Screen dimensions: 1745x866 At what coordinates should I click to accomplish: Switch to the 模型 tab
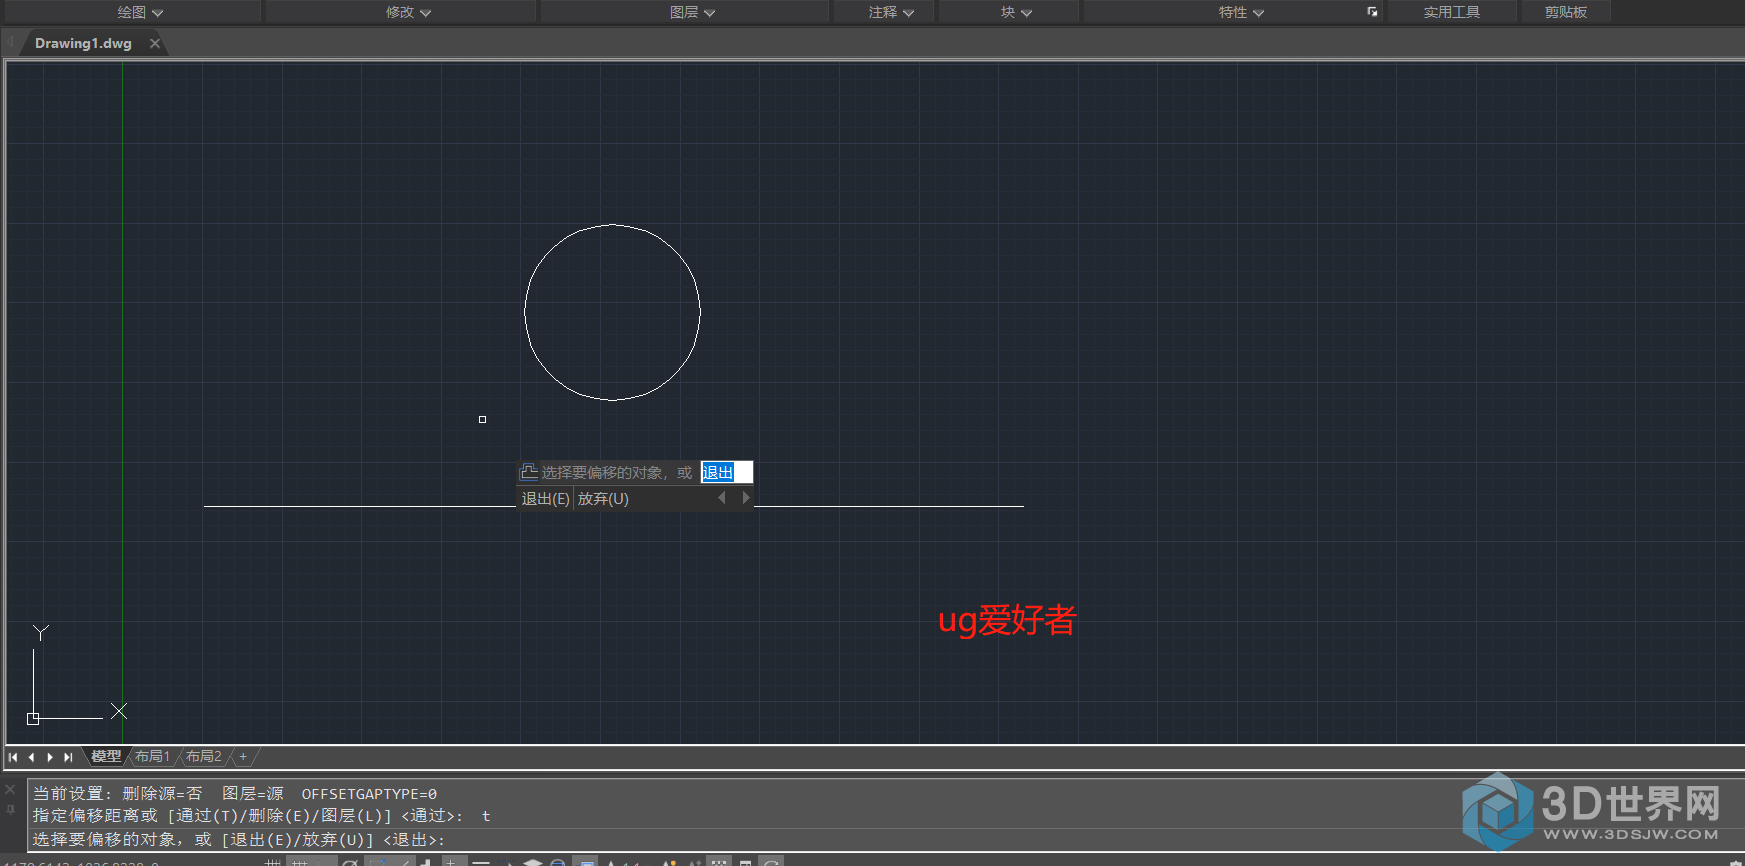click(x=106, y=757)
